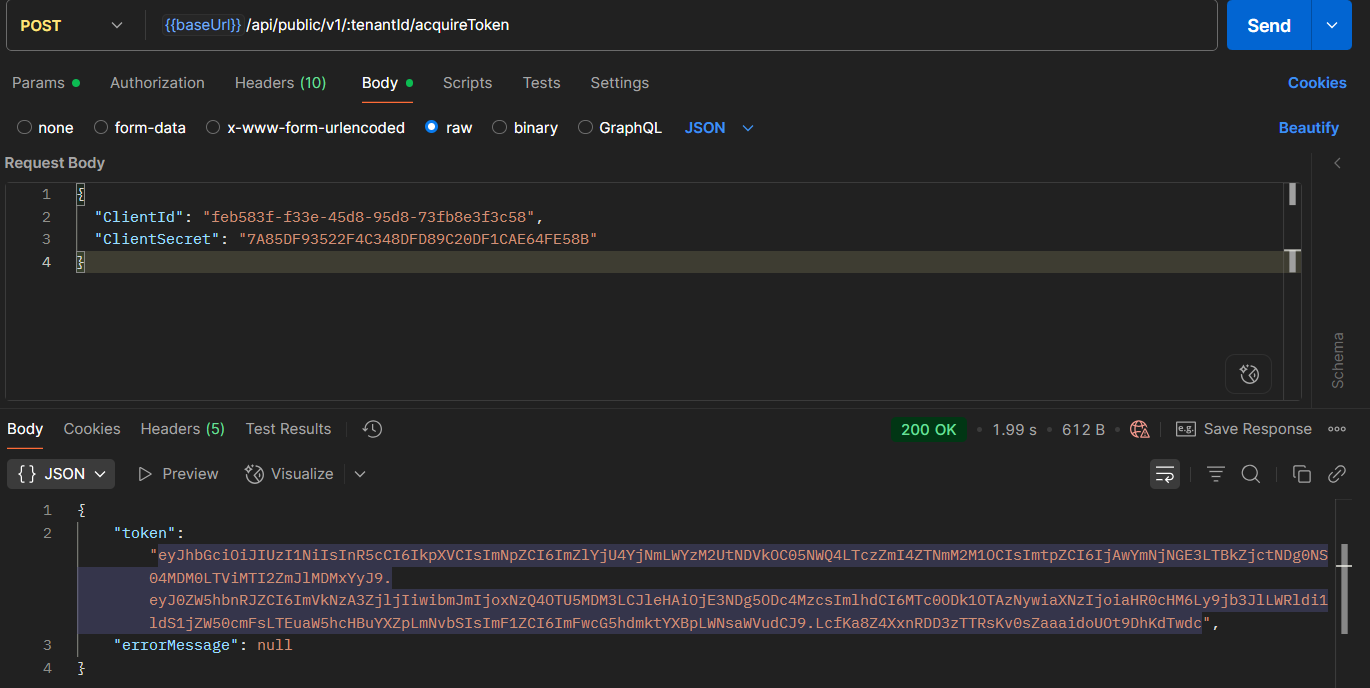Open the request Settings tab
Image resolution: width=1370 pixels, height=688 pixels.
(619, 83)
